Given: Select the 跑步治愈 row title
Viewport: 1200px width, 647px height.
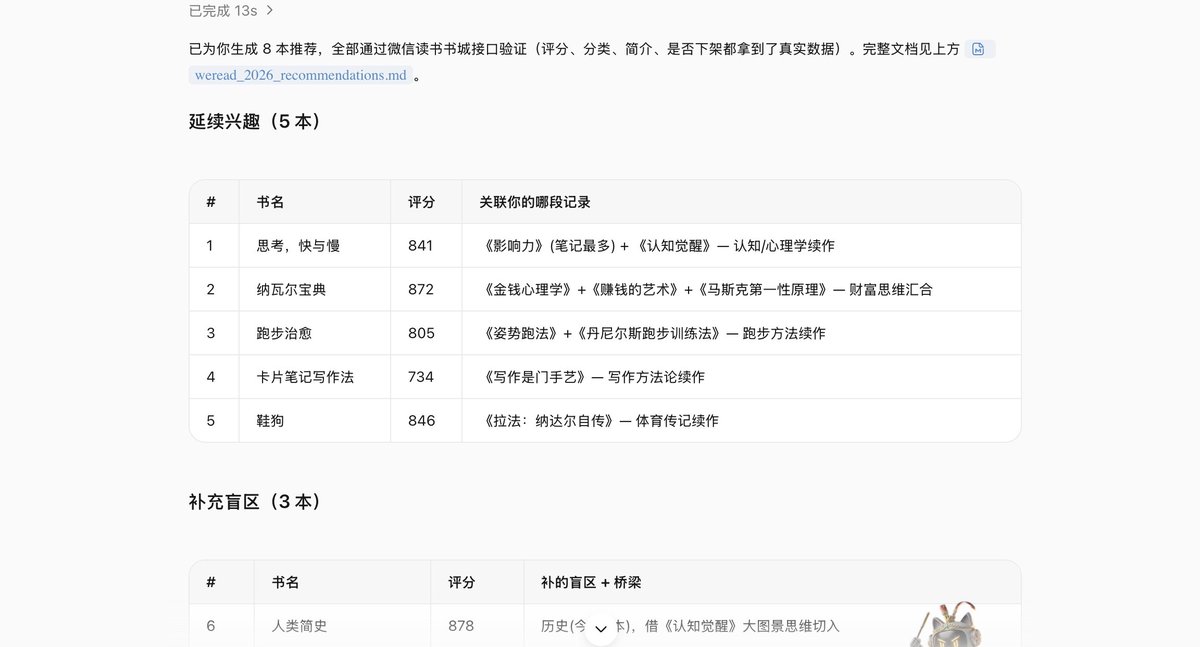Looking at the screenshot, I should 284,333.
